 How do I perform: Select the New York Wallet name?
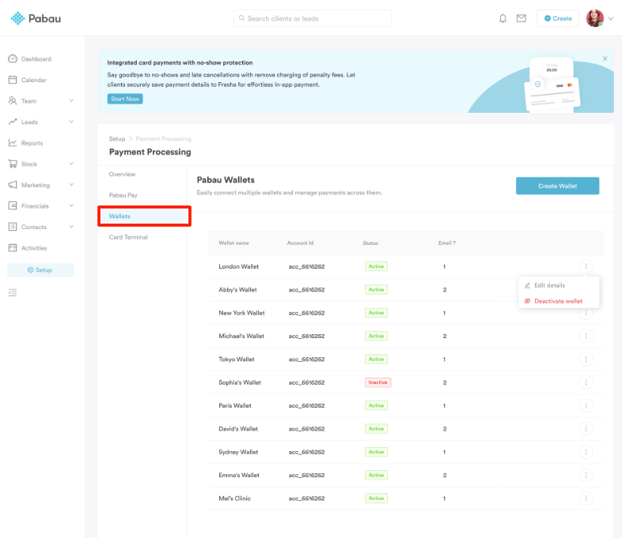pos(242,313)
